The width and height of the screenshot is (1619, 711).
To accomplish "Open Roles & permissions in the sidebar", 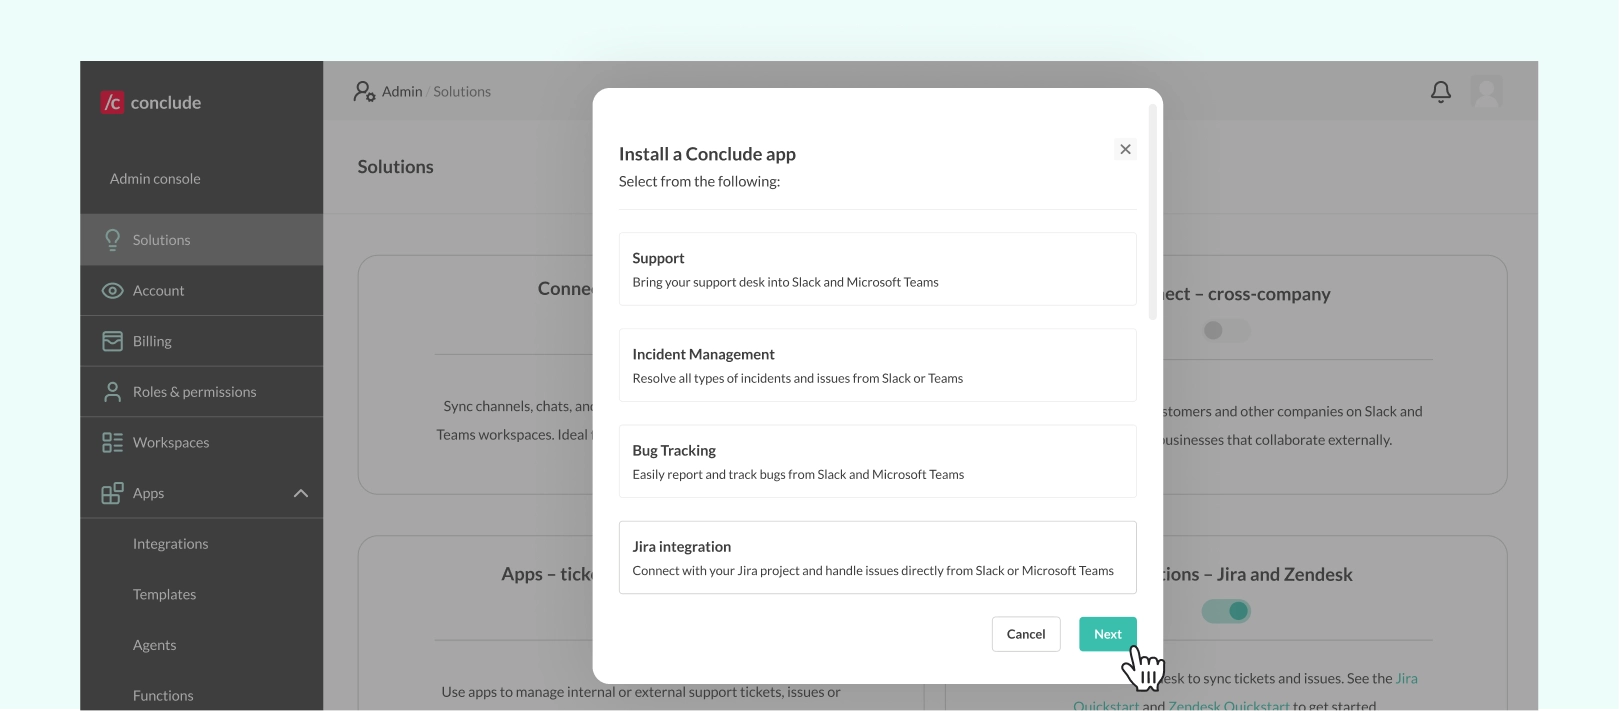I will point(202,392).
